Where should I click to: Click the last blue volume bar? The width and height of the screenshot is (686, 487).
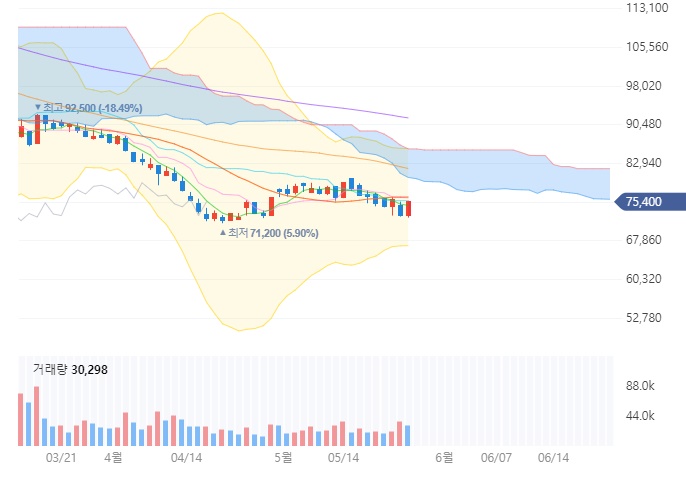408,435
